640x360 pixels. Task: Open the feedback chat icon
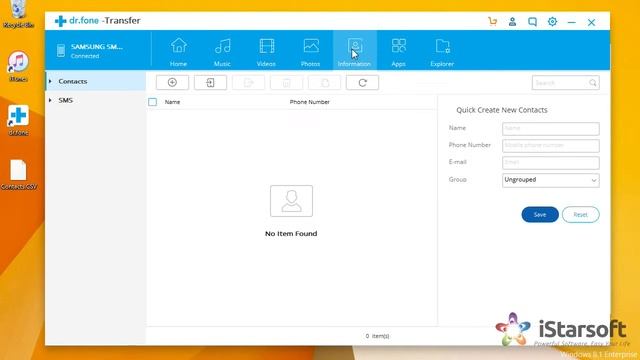tap(532, 22)
